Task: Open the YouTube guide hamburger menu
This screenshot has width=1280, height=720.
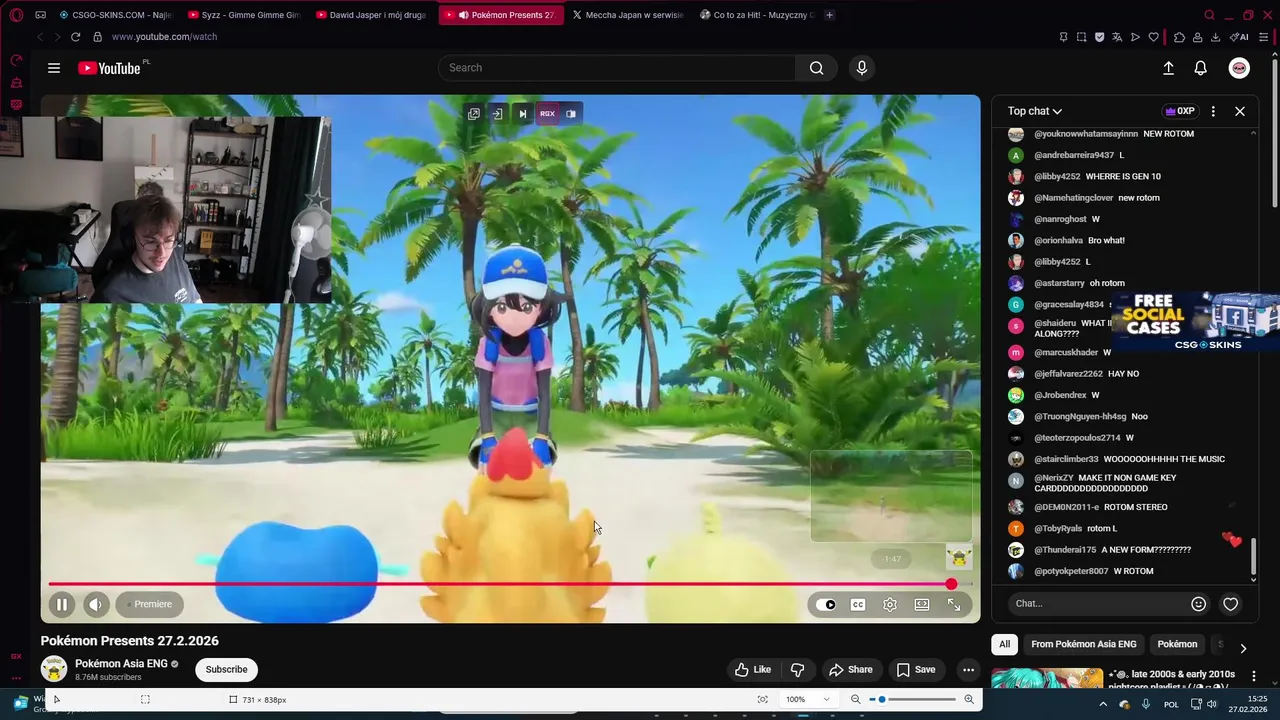Action: coord(54,68)
